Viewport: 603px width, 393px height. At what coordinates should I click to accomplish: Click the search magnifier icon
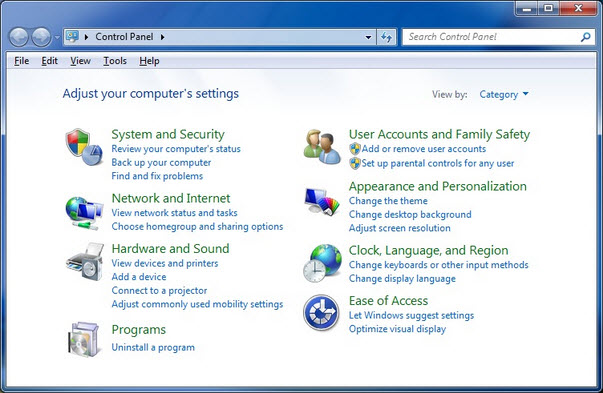585,37
